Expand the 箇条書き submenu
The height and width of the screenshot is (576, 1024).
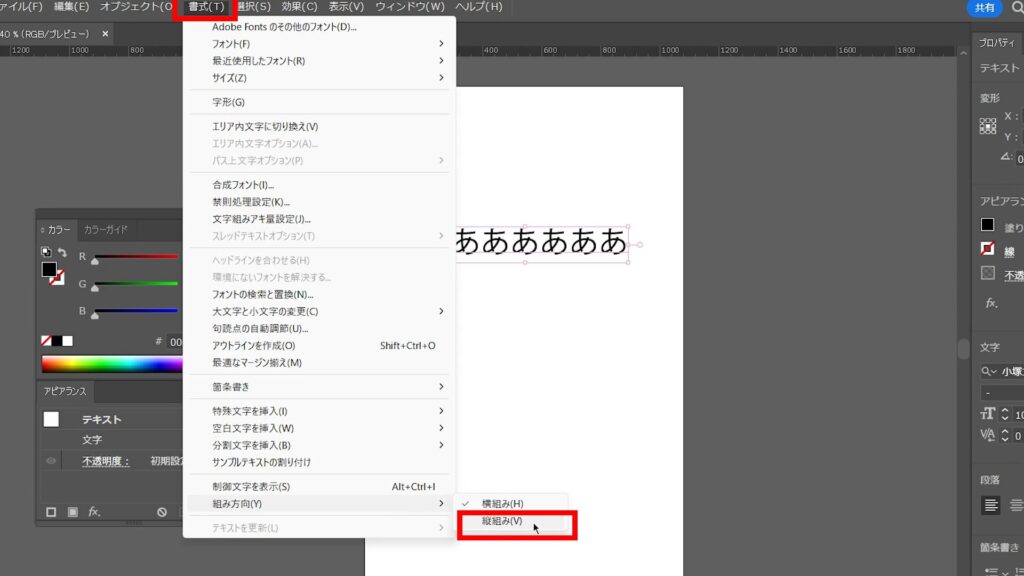click(x=320, y=387)
